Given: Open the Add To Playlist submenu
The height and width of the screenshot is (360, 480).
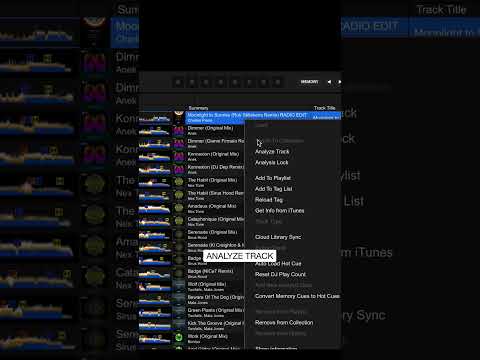Looking at the screenshot, I should click(273, 178).
